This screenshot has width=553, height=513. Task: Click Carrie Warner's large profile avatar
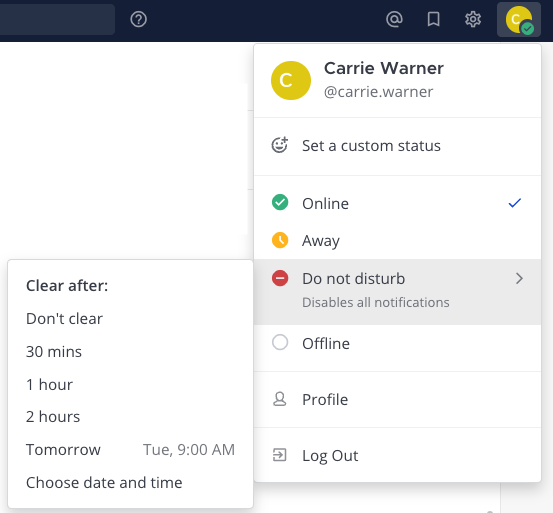coord(291,80)
